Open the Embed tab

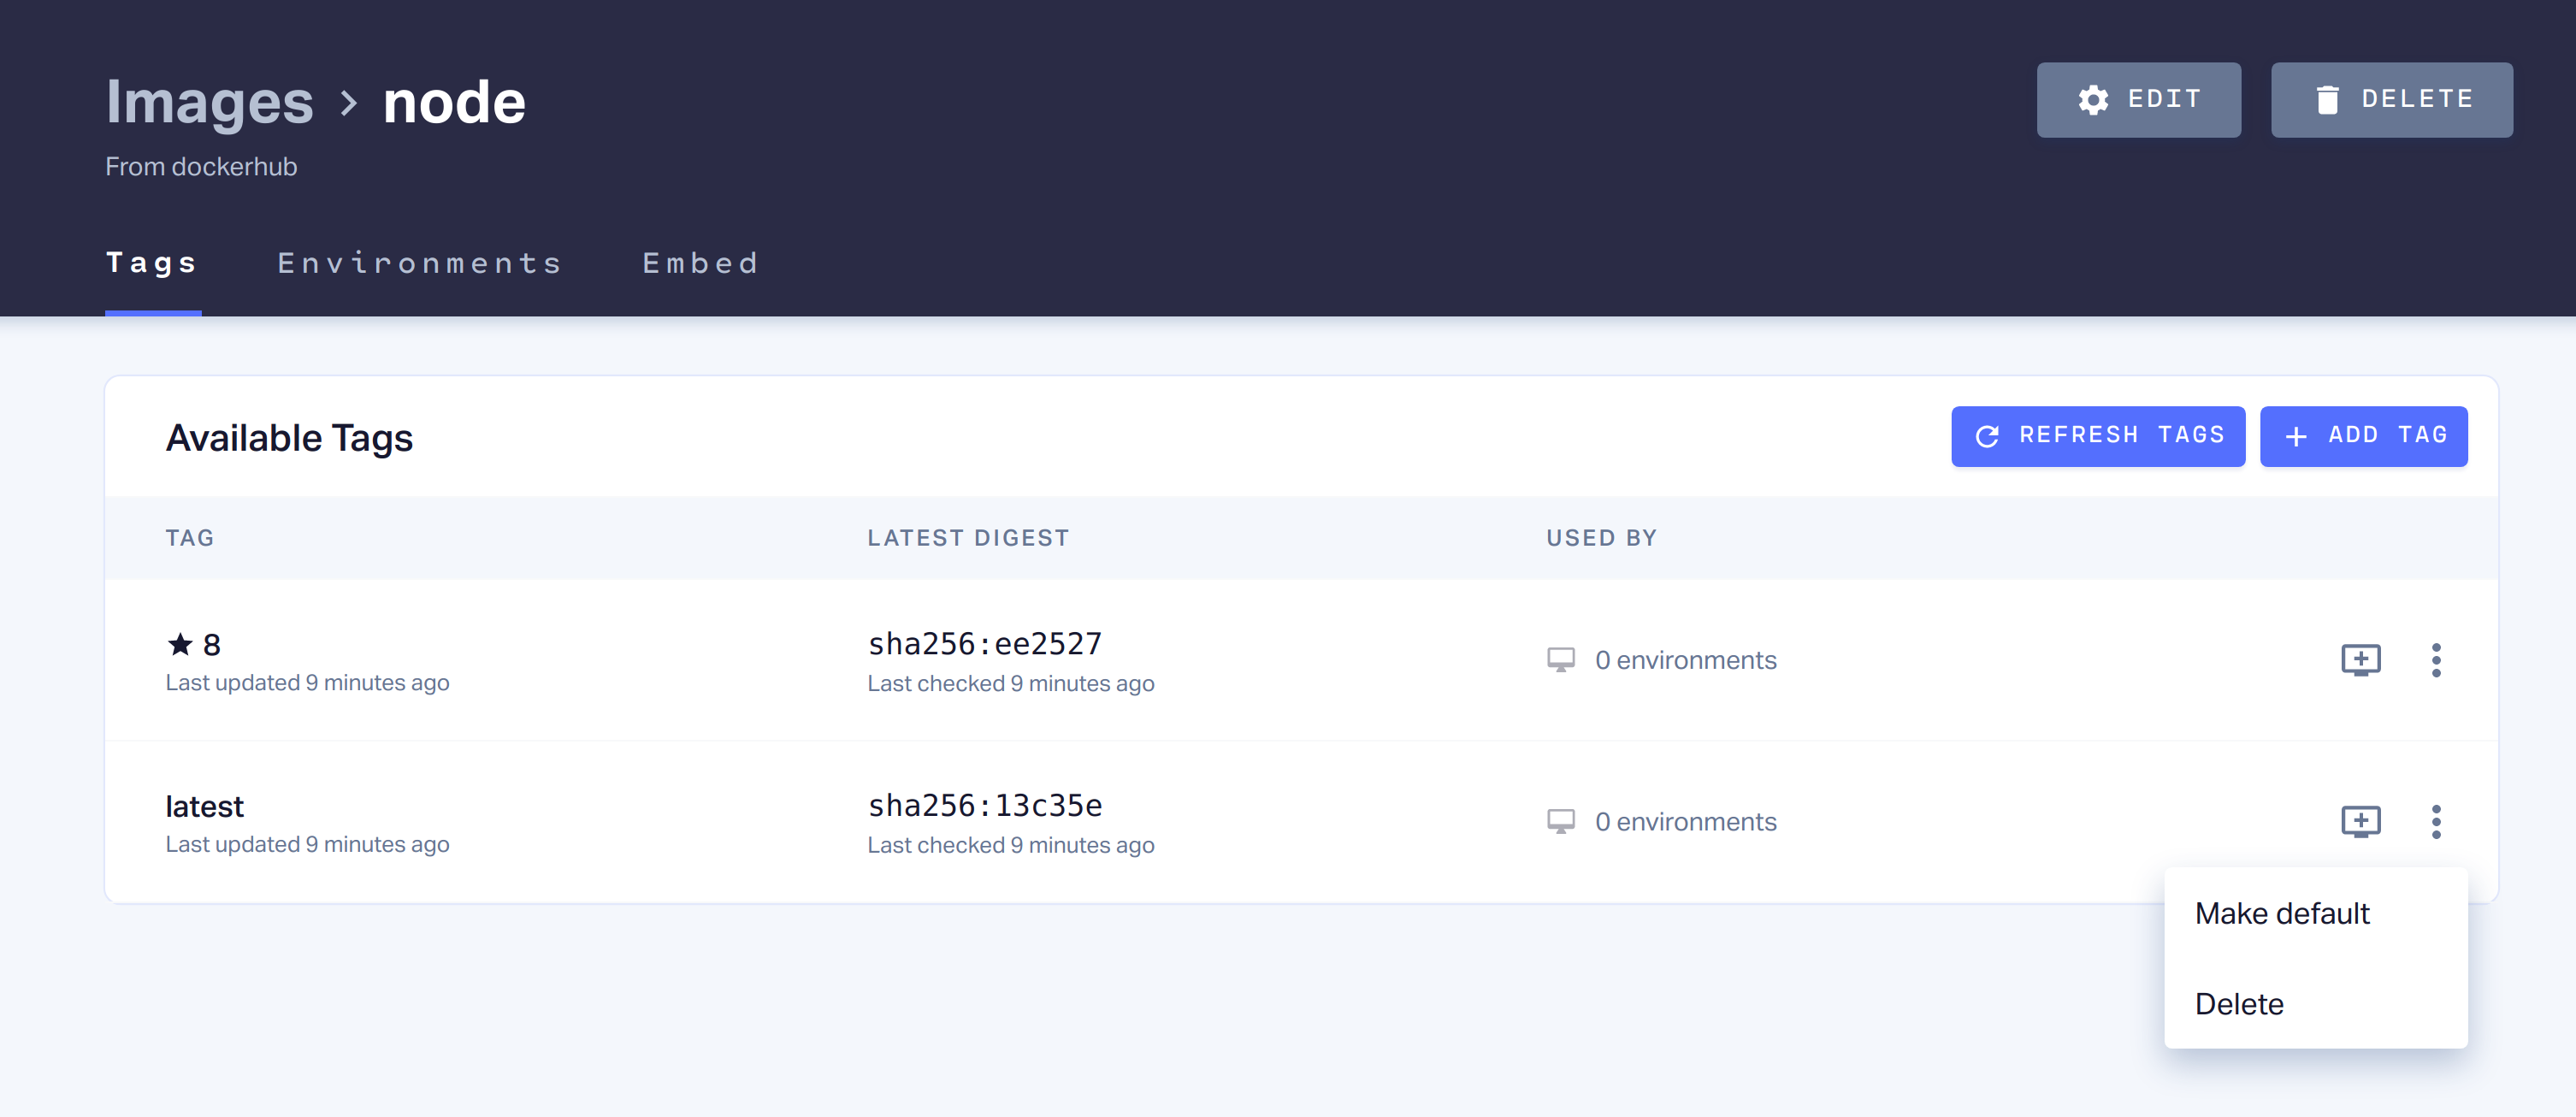coord(700,263)
